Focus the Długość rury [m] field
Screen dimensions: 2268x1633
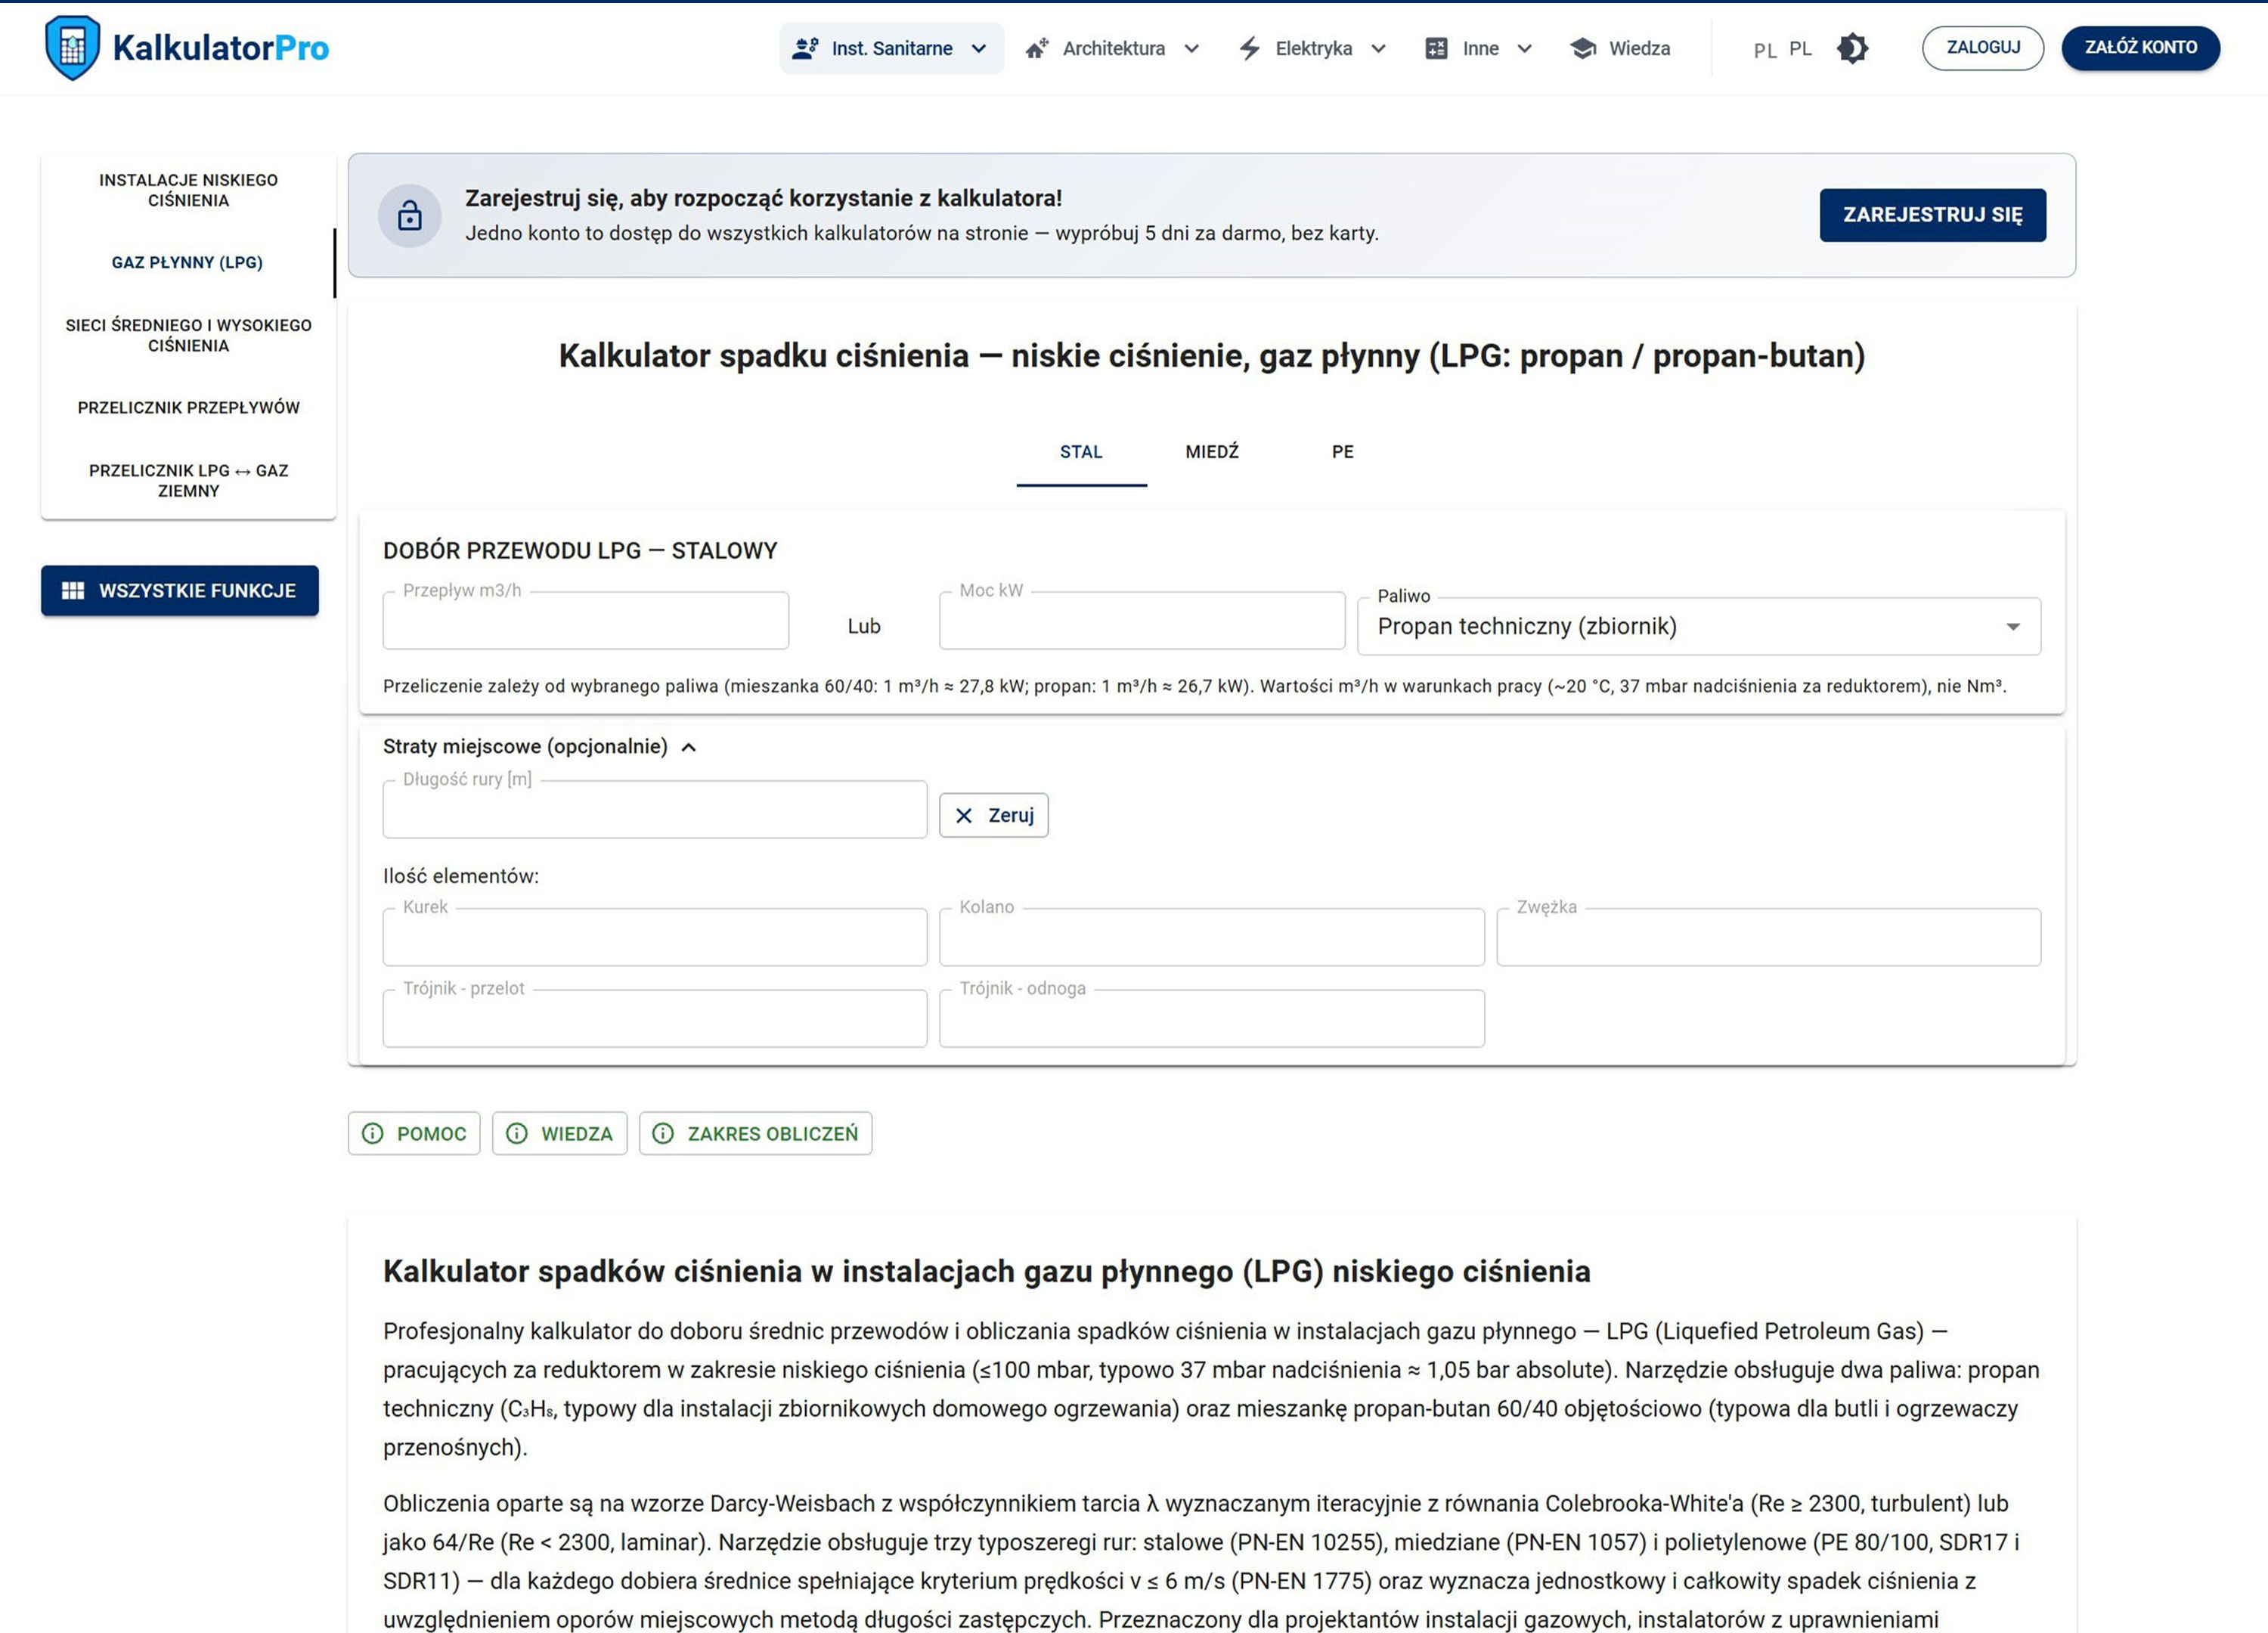(655, 809)
